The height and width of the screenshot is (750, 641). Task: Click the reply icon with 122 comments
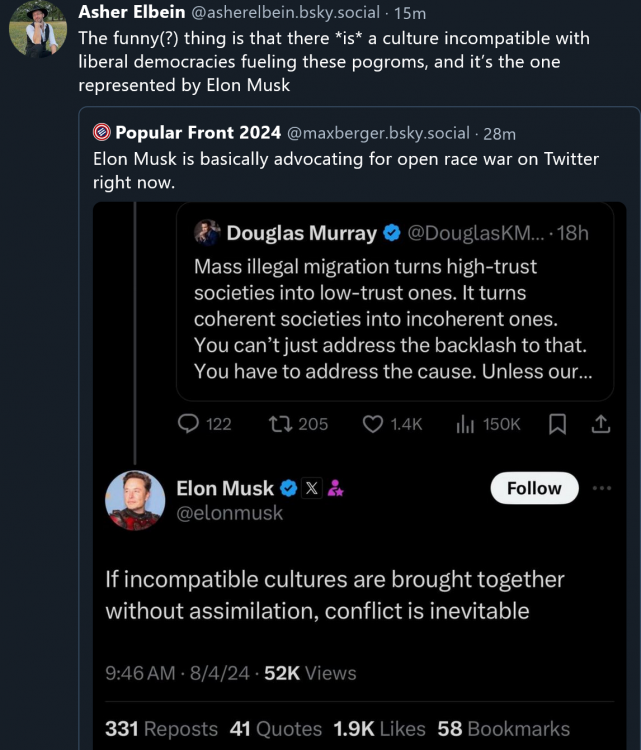tap(188, 424)
